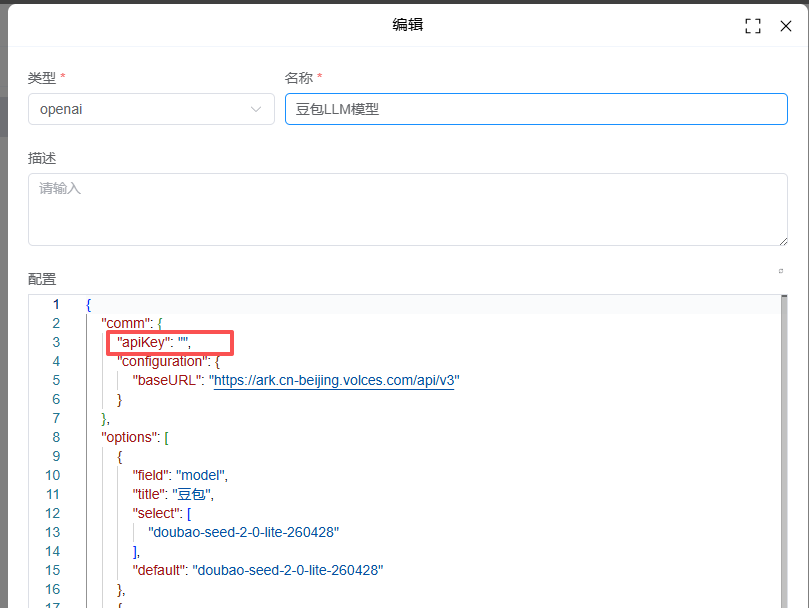Open the baseURL link in the config
Image resolution: width=809 pixels, height=608 pixels.
[x=334, y=380]
